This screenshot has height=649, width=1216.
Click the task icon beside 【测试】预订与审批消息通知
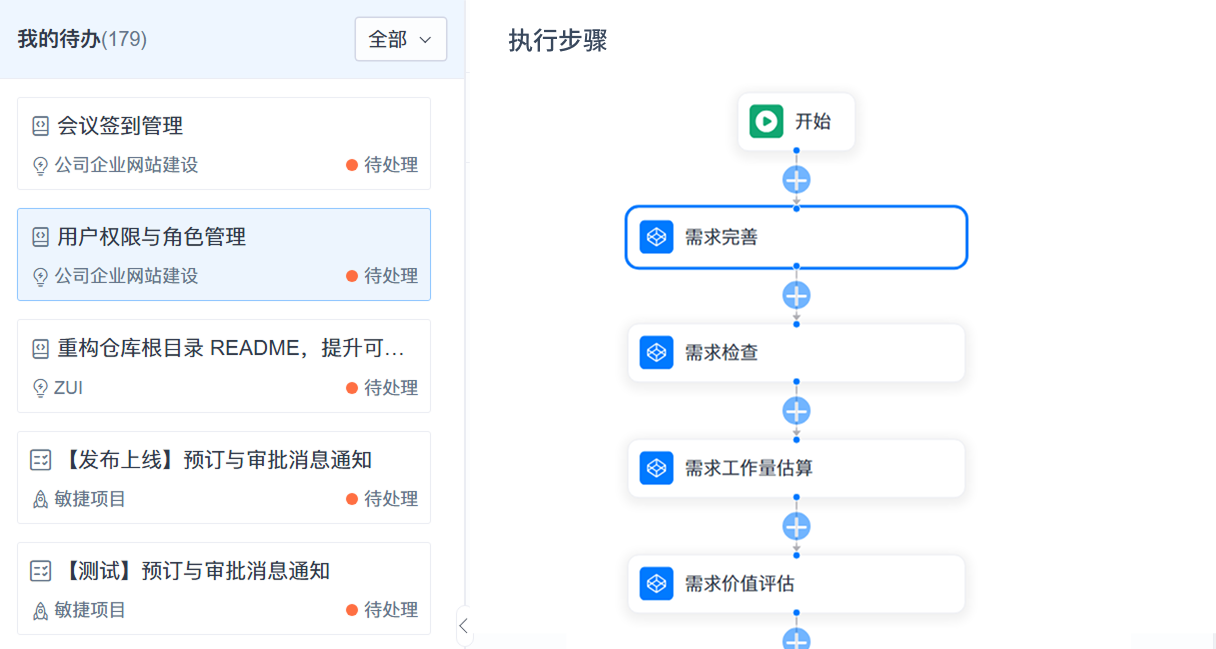click(40, 571)
